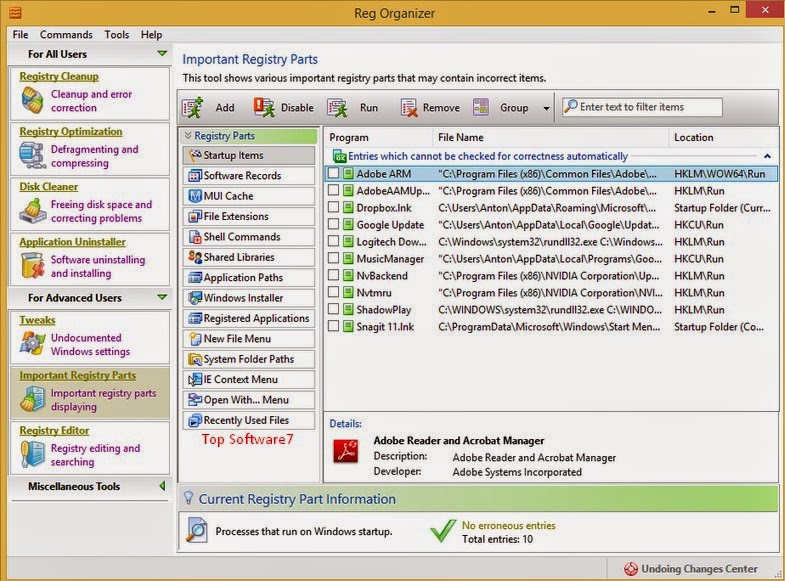The height and width of the screenshot is (581, 785).
Task: Check the Snagit 11.lnk checkbox
Action: pyautogui.click(x=333, y=327)
